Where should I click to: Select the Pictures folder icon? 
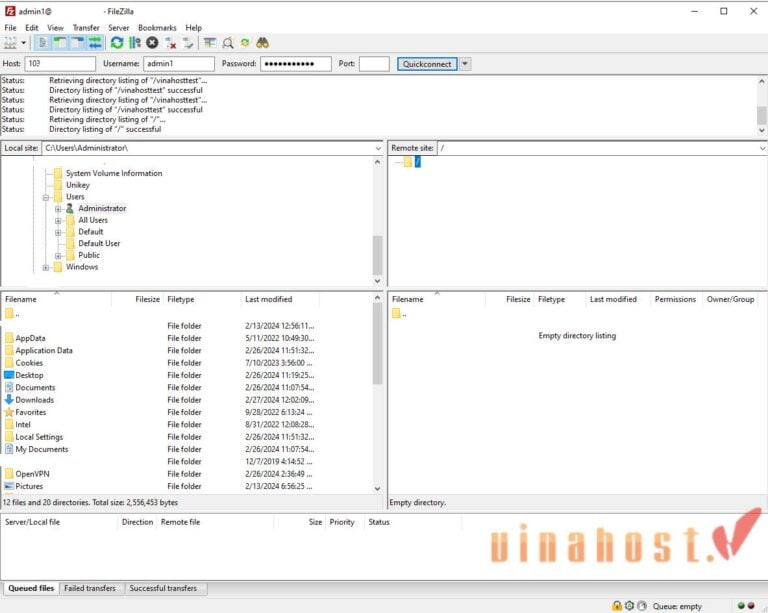9,486
